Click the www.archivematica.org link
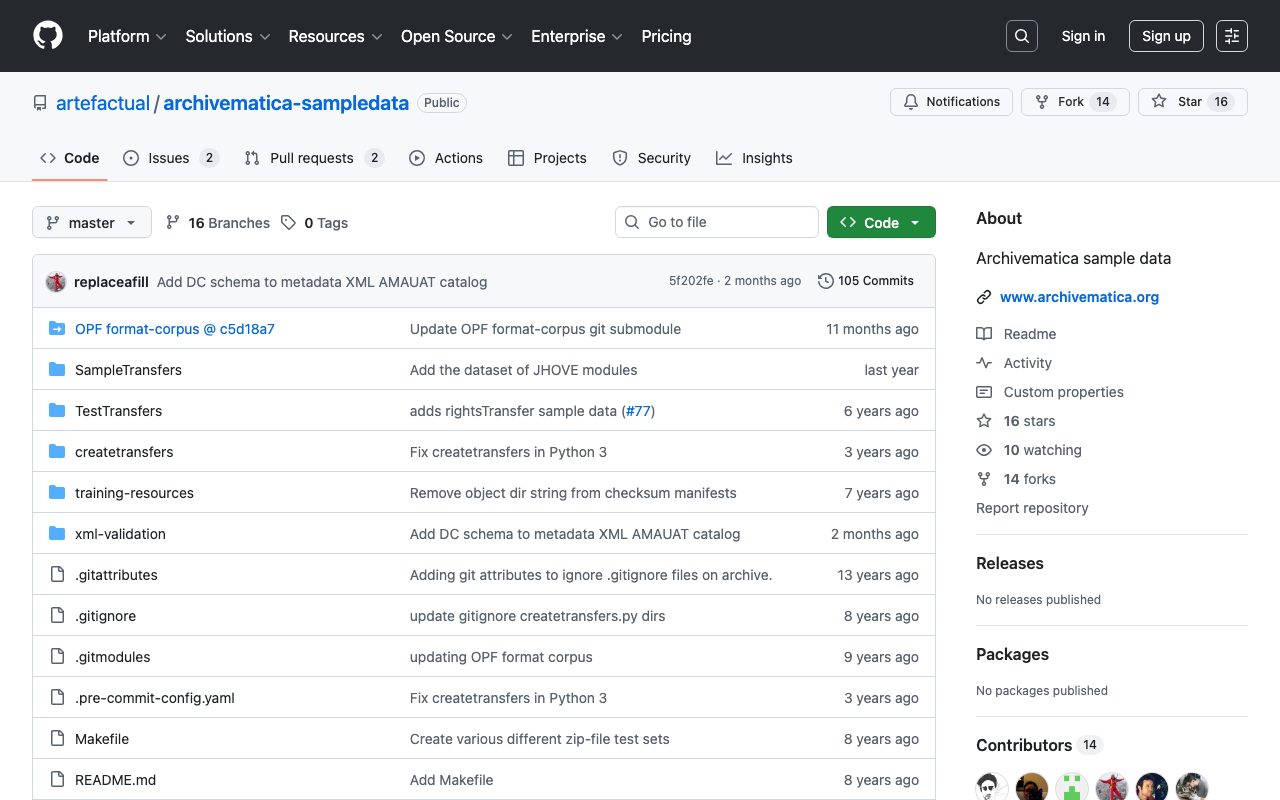The width and height of the screenshot is (1280, 800). [x=1079, y=297]
